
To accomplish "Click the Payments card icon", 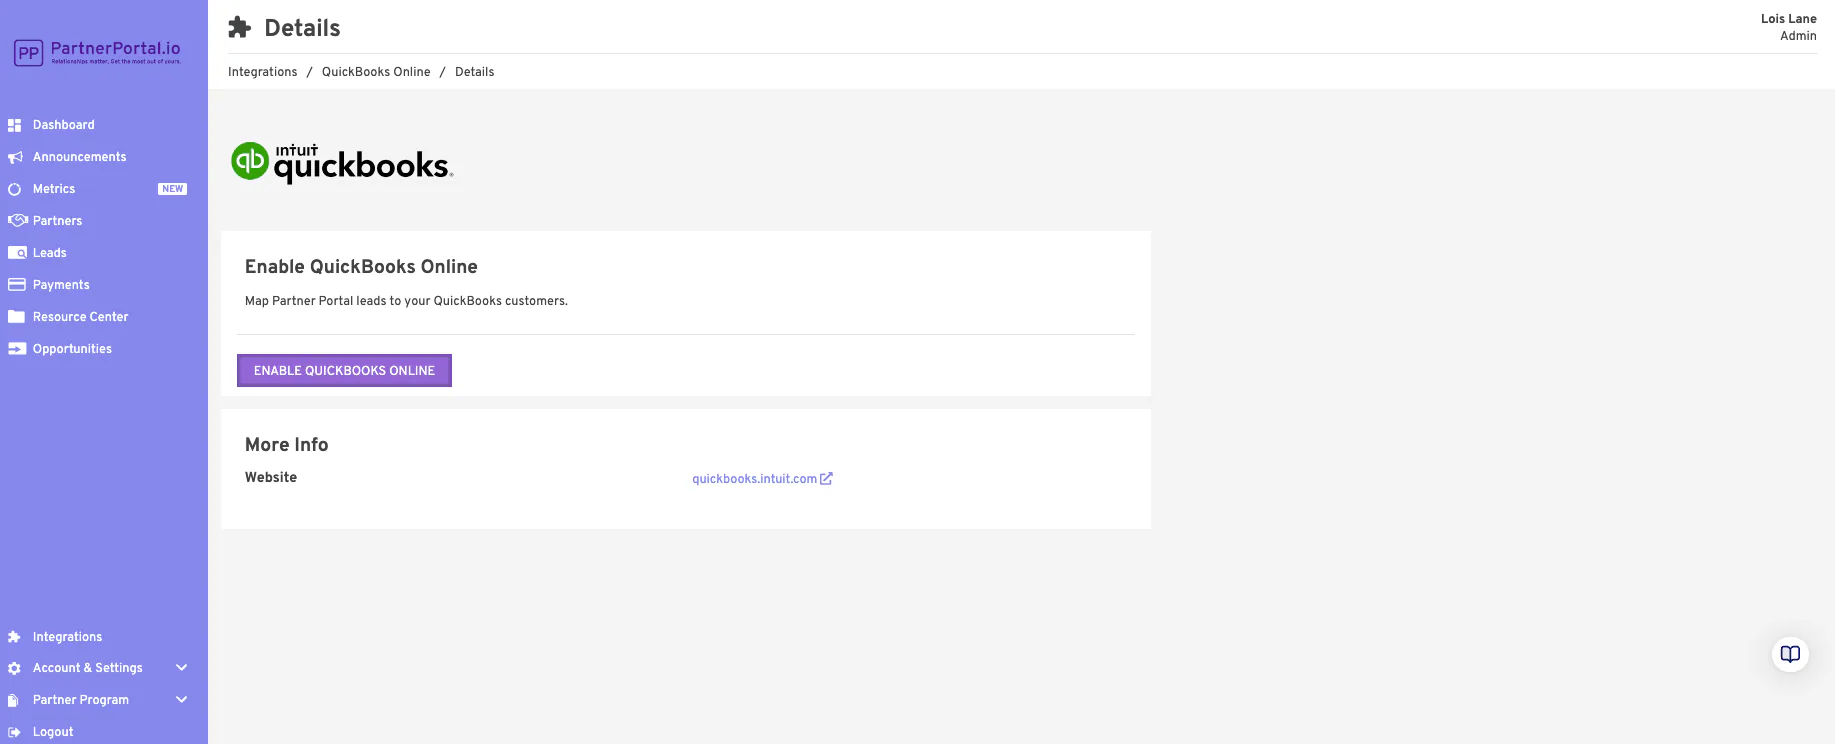I will [16, 285].
